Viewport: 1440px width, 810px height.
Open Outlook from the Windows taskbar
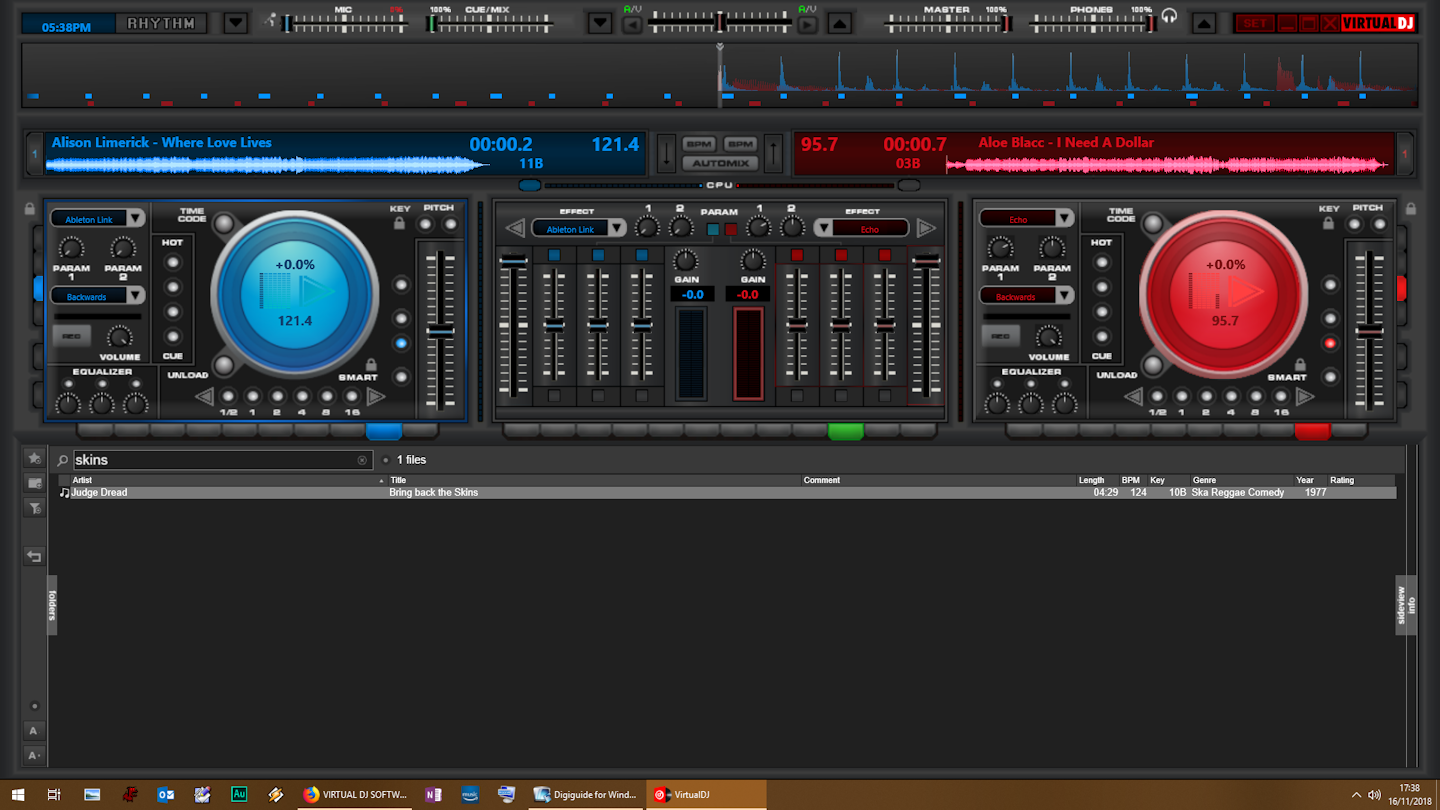[166, 794]
